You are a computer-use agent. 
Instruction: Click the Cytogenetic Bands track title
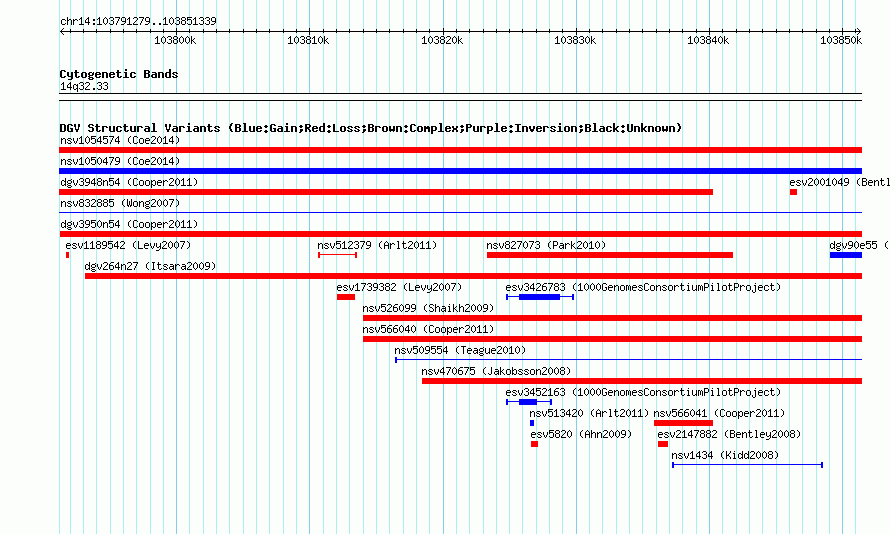[119, 74]
